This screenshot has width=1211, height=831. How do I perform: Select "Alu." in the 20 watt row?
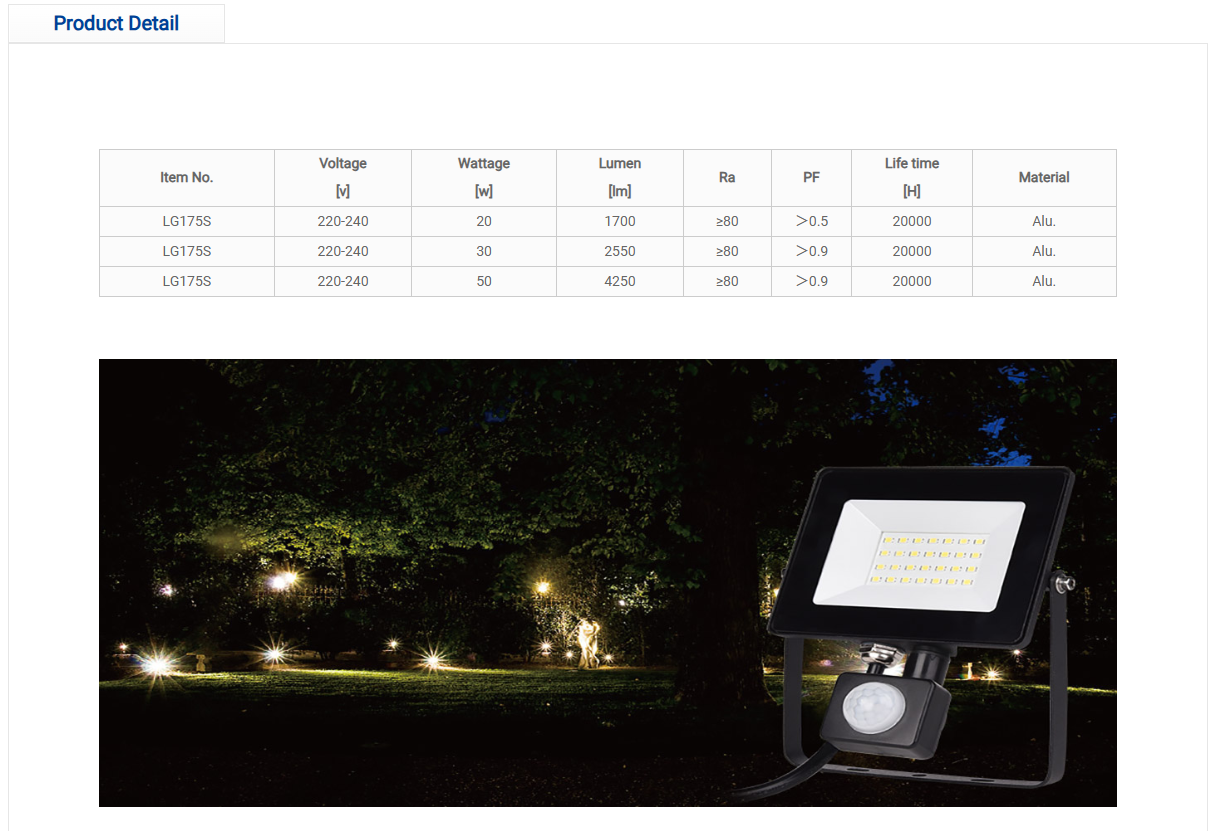click(1044, 222)
